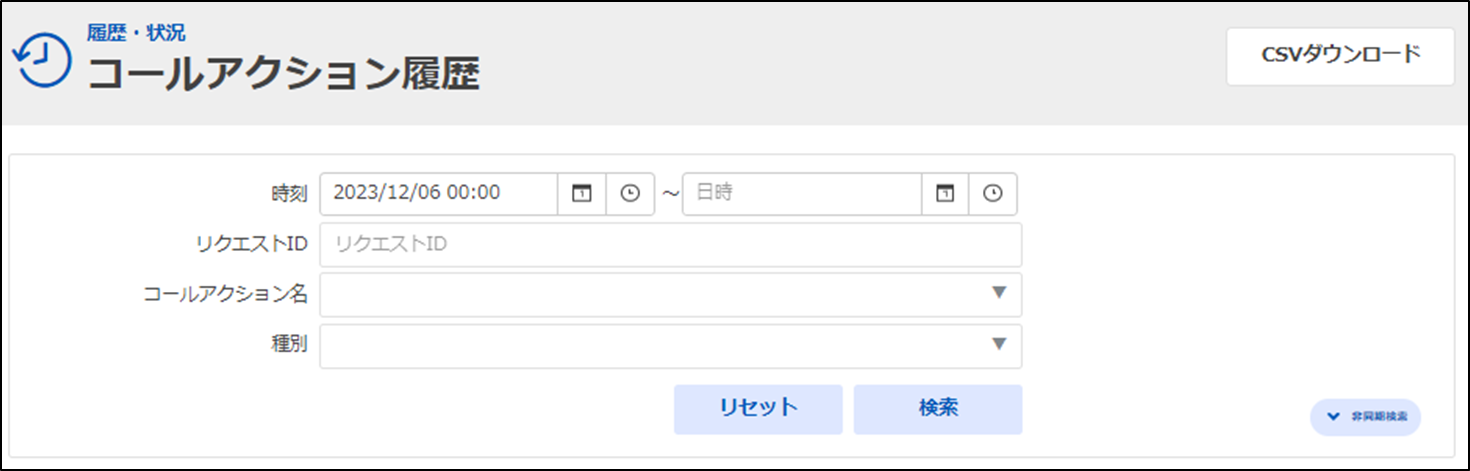Click the chevron icon on 非同期検索
The image size is (1470, 471).
pos(1333,417)
